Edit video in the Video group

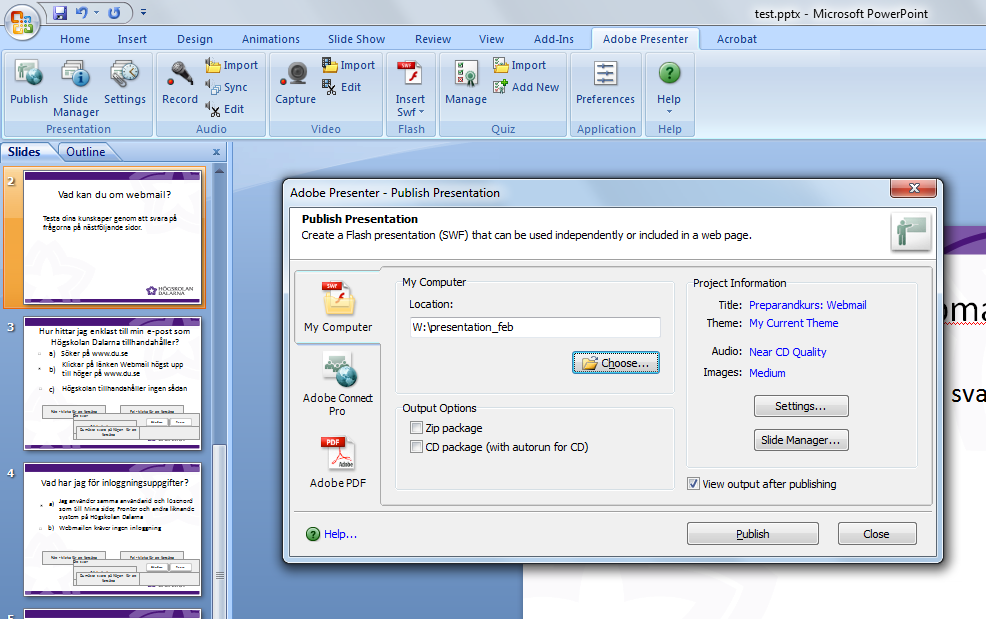(x=341, y=87)
